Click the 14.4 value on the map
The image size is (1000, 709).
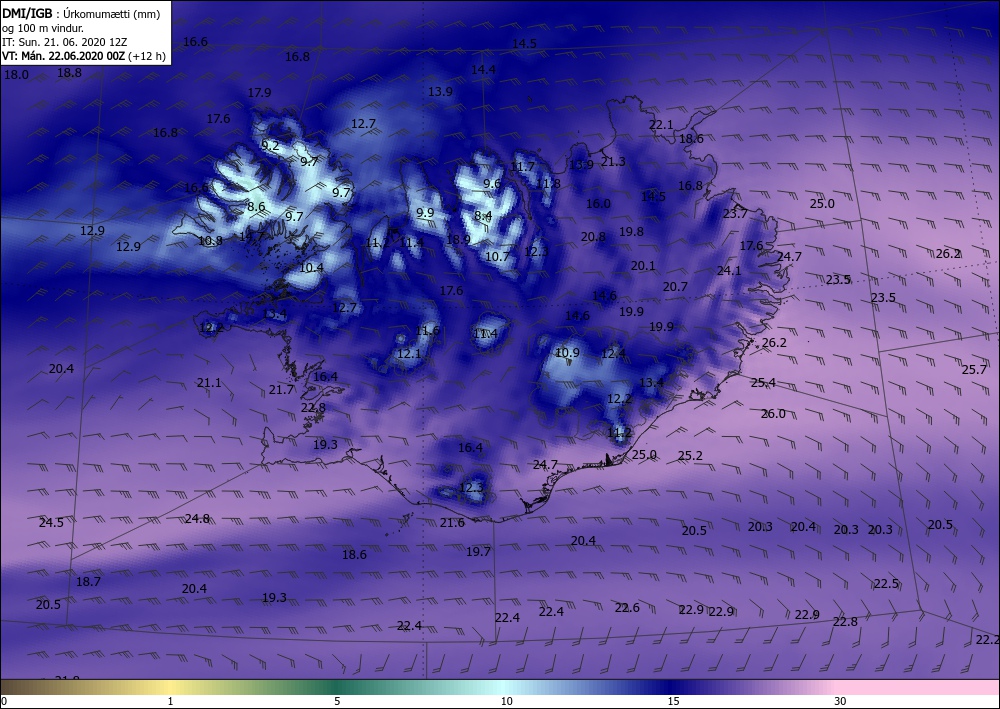pos(483,69)
